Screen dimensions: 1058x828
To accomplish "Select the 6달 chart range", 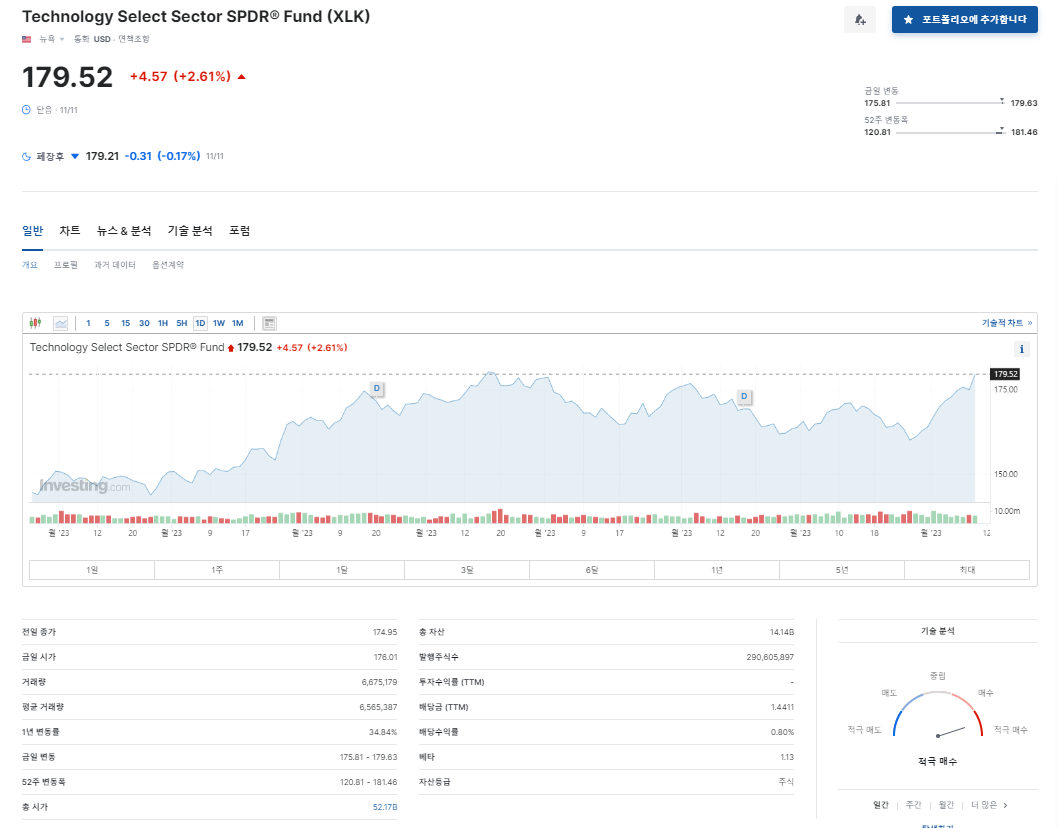I will [x=592, y=570].
